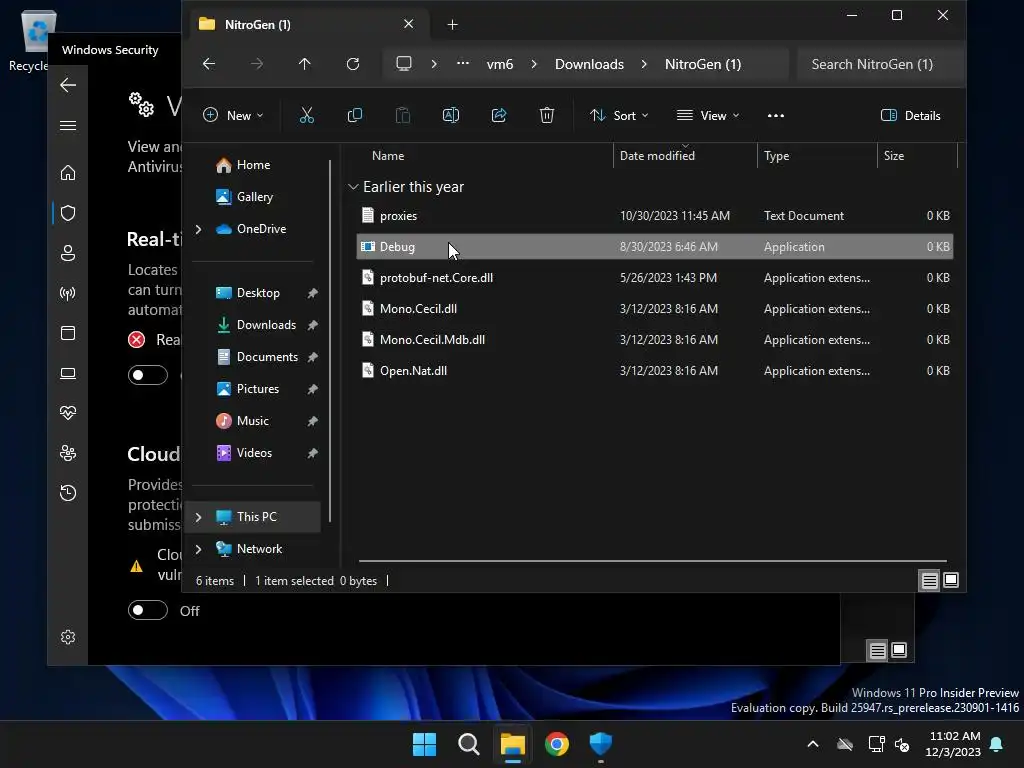The height and width of the screenshot is (768, 1024).
Task: Select Mono.Cecil.Mdb.dll file
Action: pyautogui.click(x=654, y=340)
